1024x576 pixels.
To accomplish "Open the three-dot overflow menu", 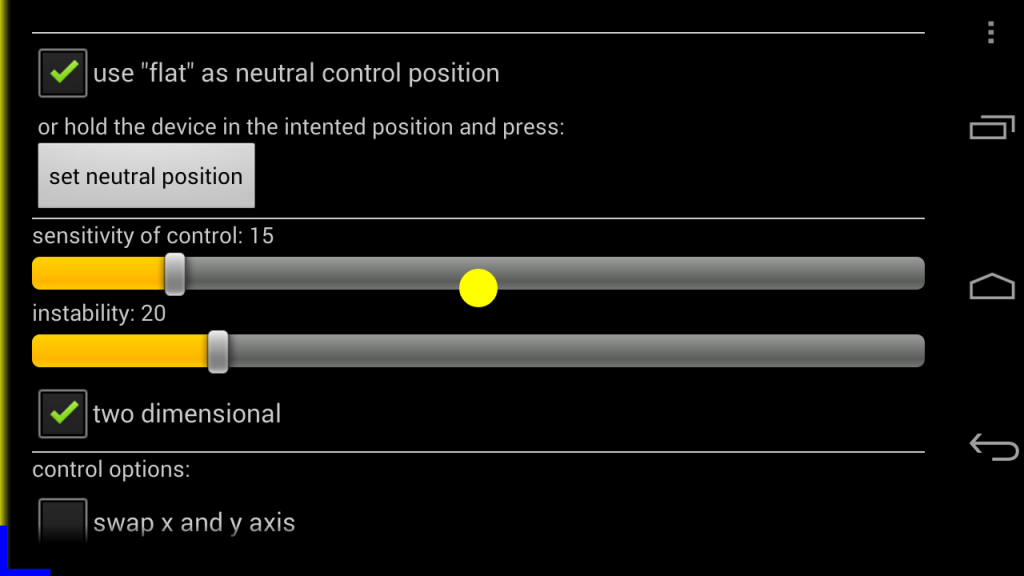I will [x=990, y=33].
